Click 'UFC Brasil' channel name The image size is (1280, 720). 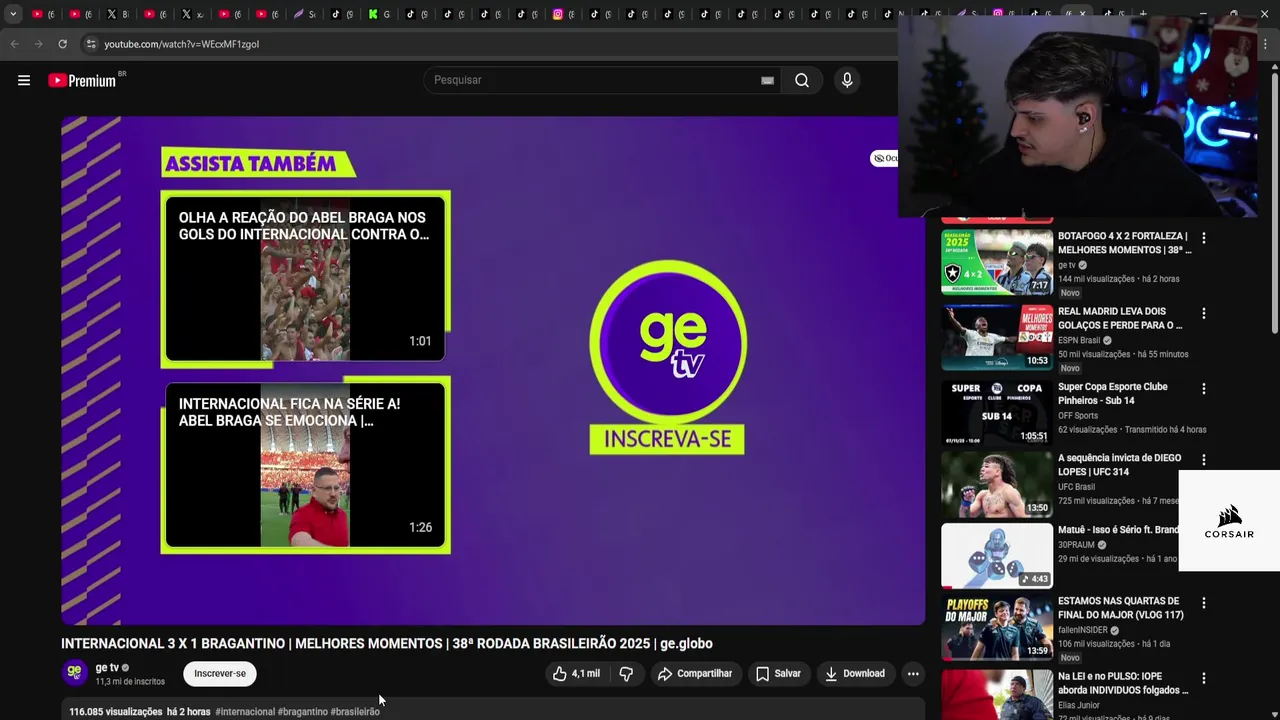[1076, 487]
